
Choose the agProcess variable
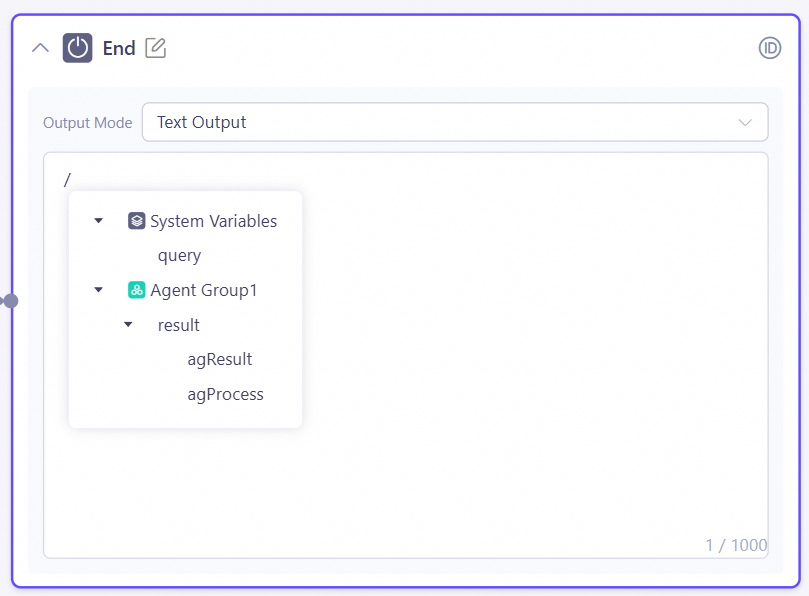click(x=225, y=394)
